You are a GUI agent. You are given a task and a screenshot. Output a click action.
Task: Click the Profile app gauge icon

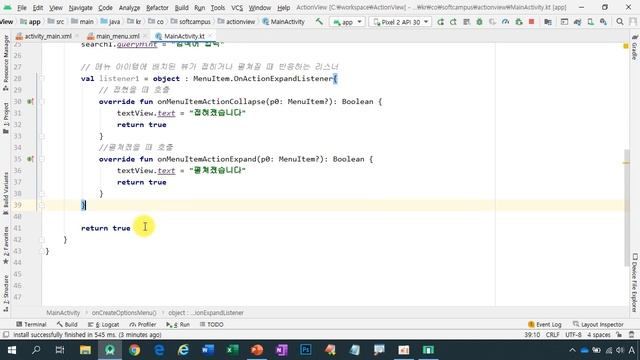505,22
